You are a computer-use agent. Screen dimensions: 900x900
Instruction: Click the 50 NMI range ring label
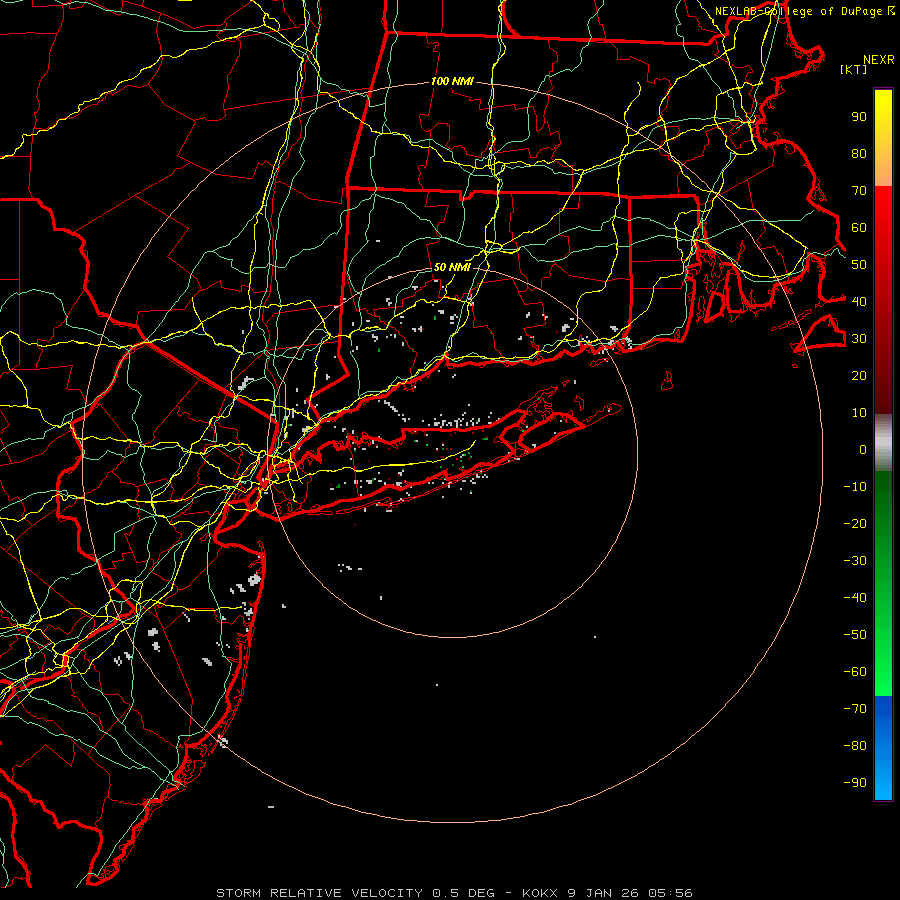pyautogui.click(x=452, y=267)
